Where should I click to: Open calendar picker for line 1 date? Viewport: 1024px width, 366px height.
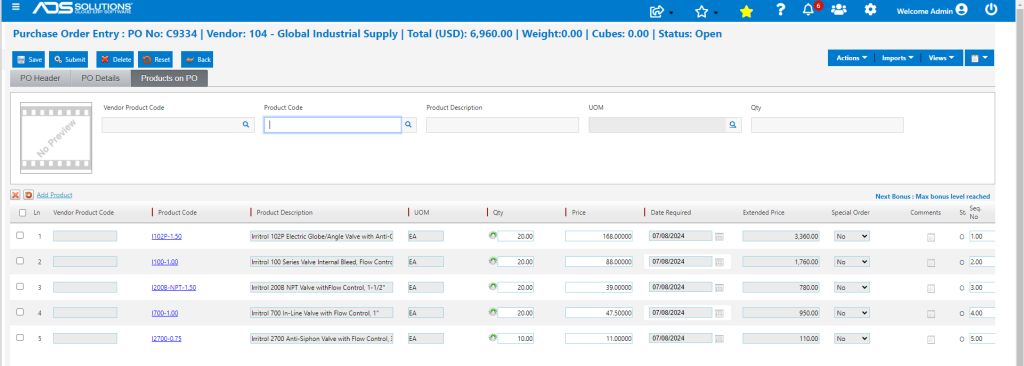(x=719, y=237)
